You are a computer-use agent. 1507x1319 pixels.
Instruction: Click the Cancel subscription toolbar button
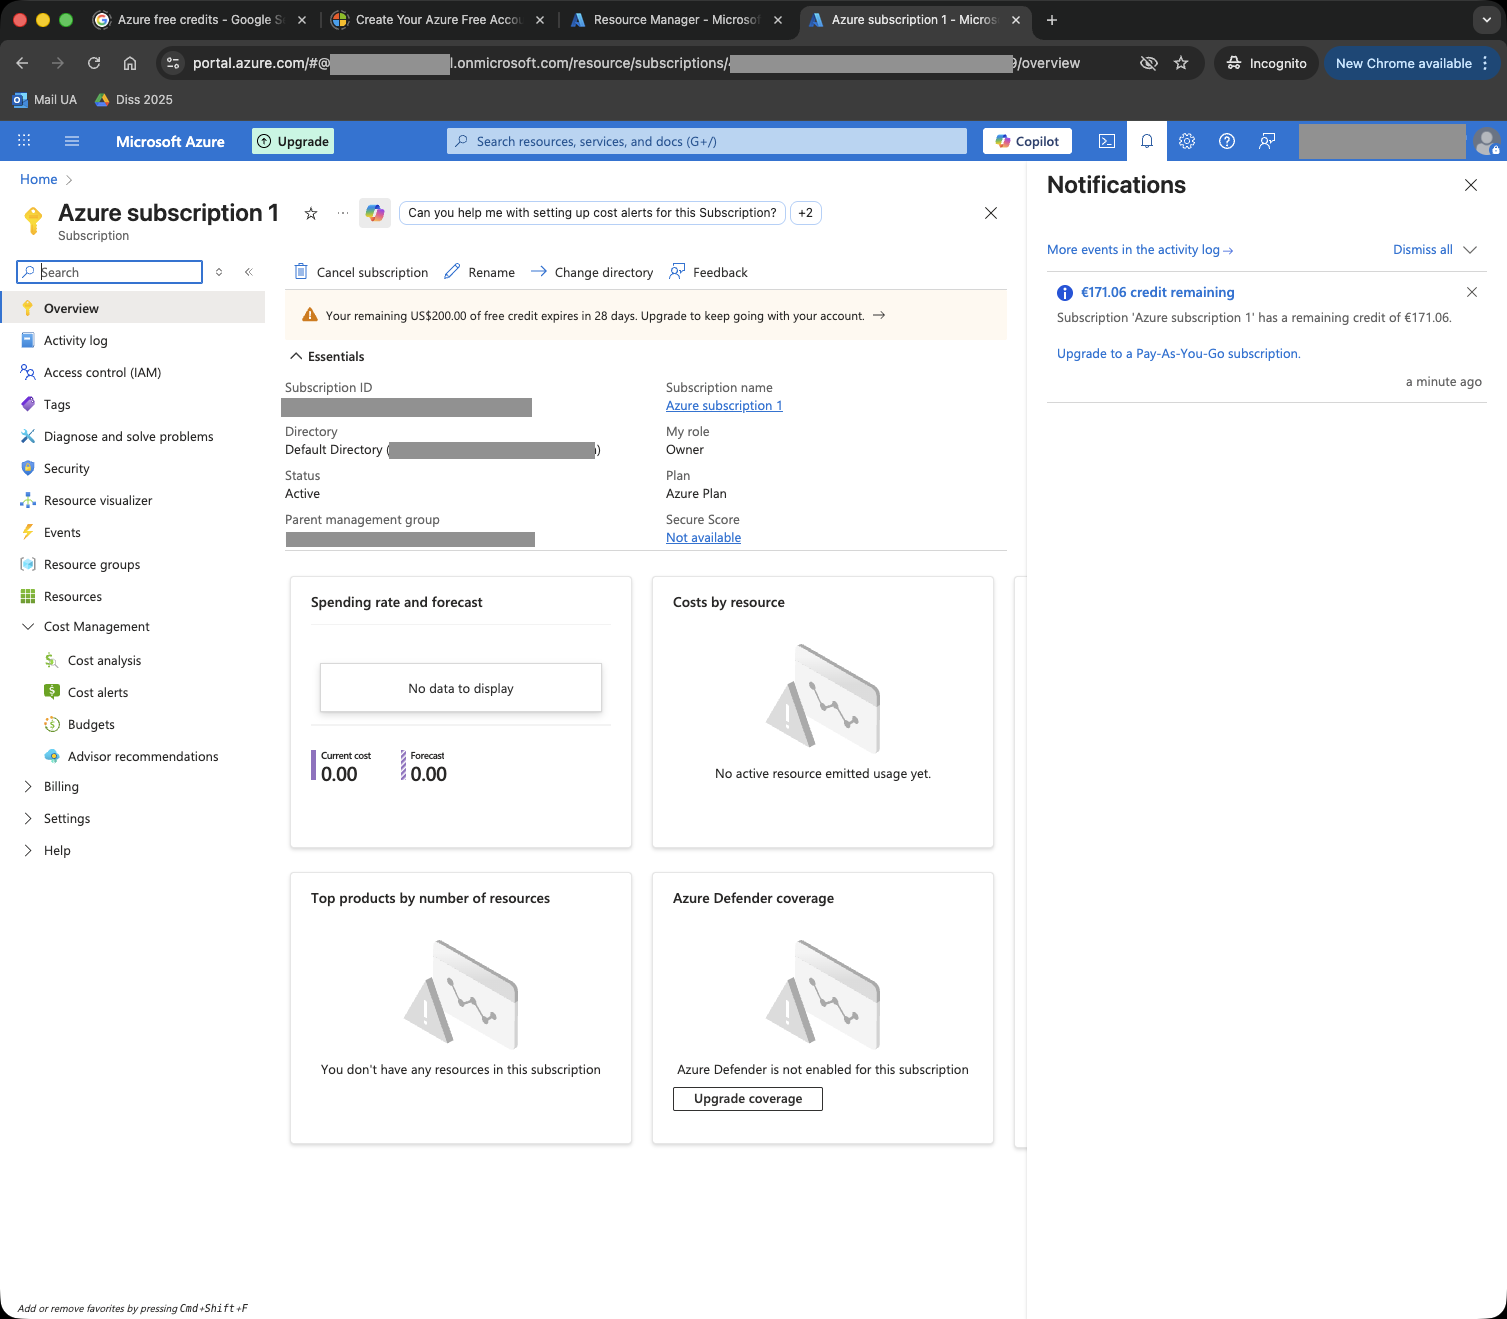tap(361, 272)
